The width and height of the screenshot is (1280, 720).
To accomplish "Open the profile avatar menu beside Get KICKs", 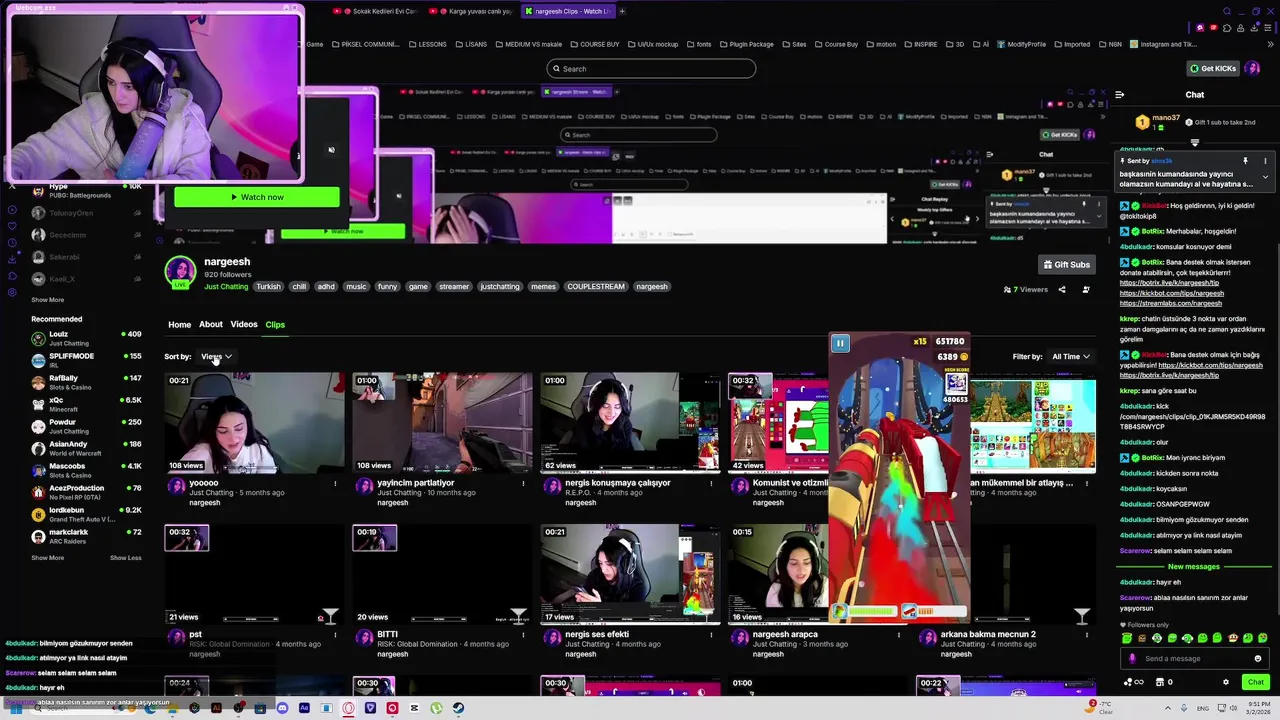I will click(1251, 68).
